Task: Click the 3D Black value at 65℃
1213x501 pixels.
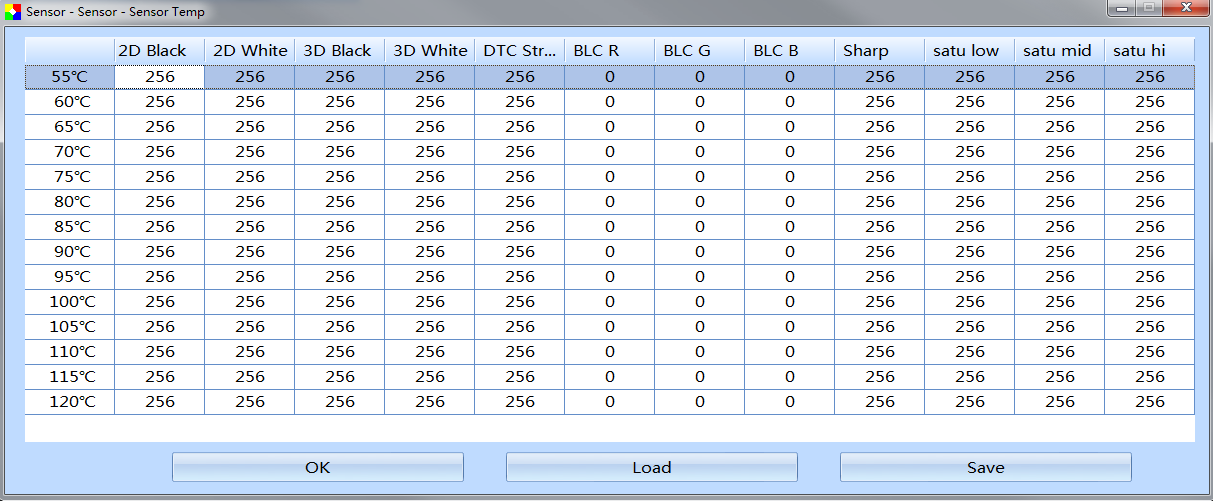Action: (x=340, y=127)
